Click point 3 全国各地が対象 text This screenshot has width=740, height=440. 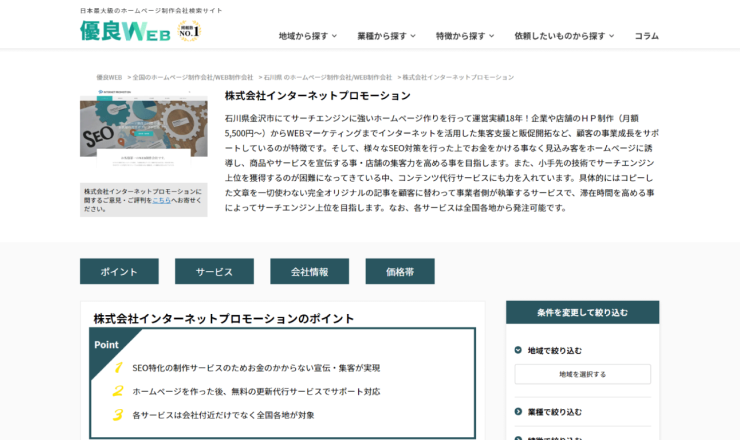click(x=223, y=415)
